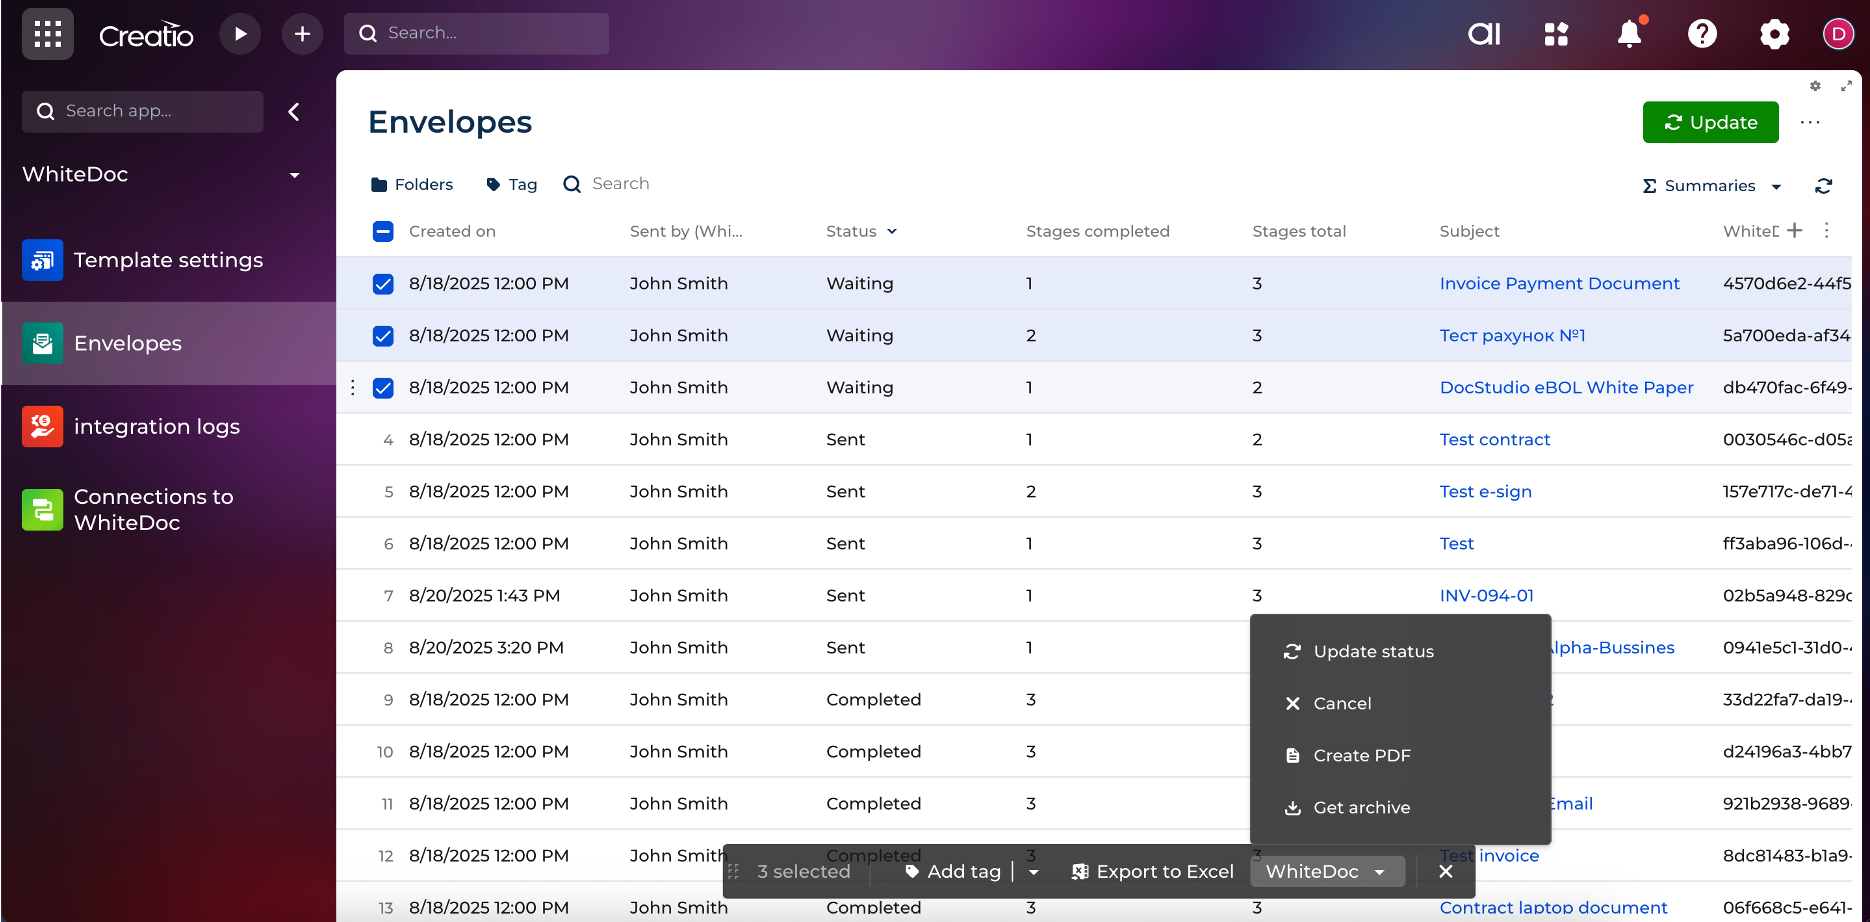Add a column with the plus icon
This screenshot has width=1870, height=922.
(x=1795, y=230)
